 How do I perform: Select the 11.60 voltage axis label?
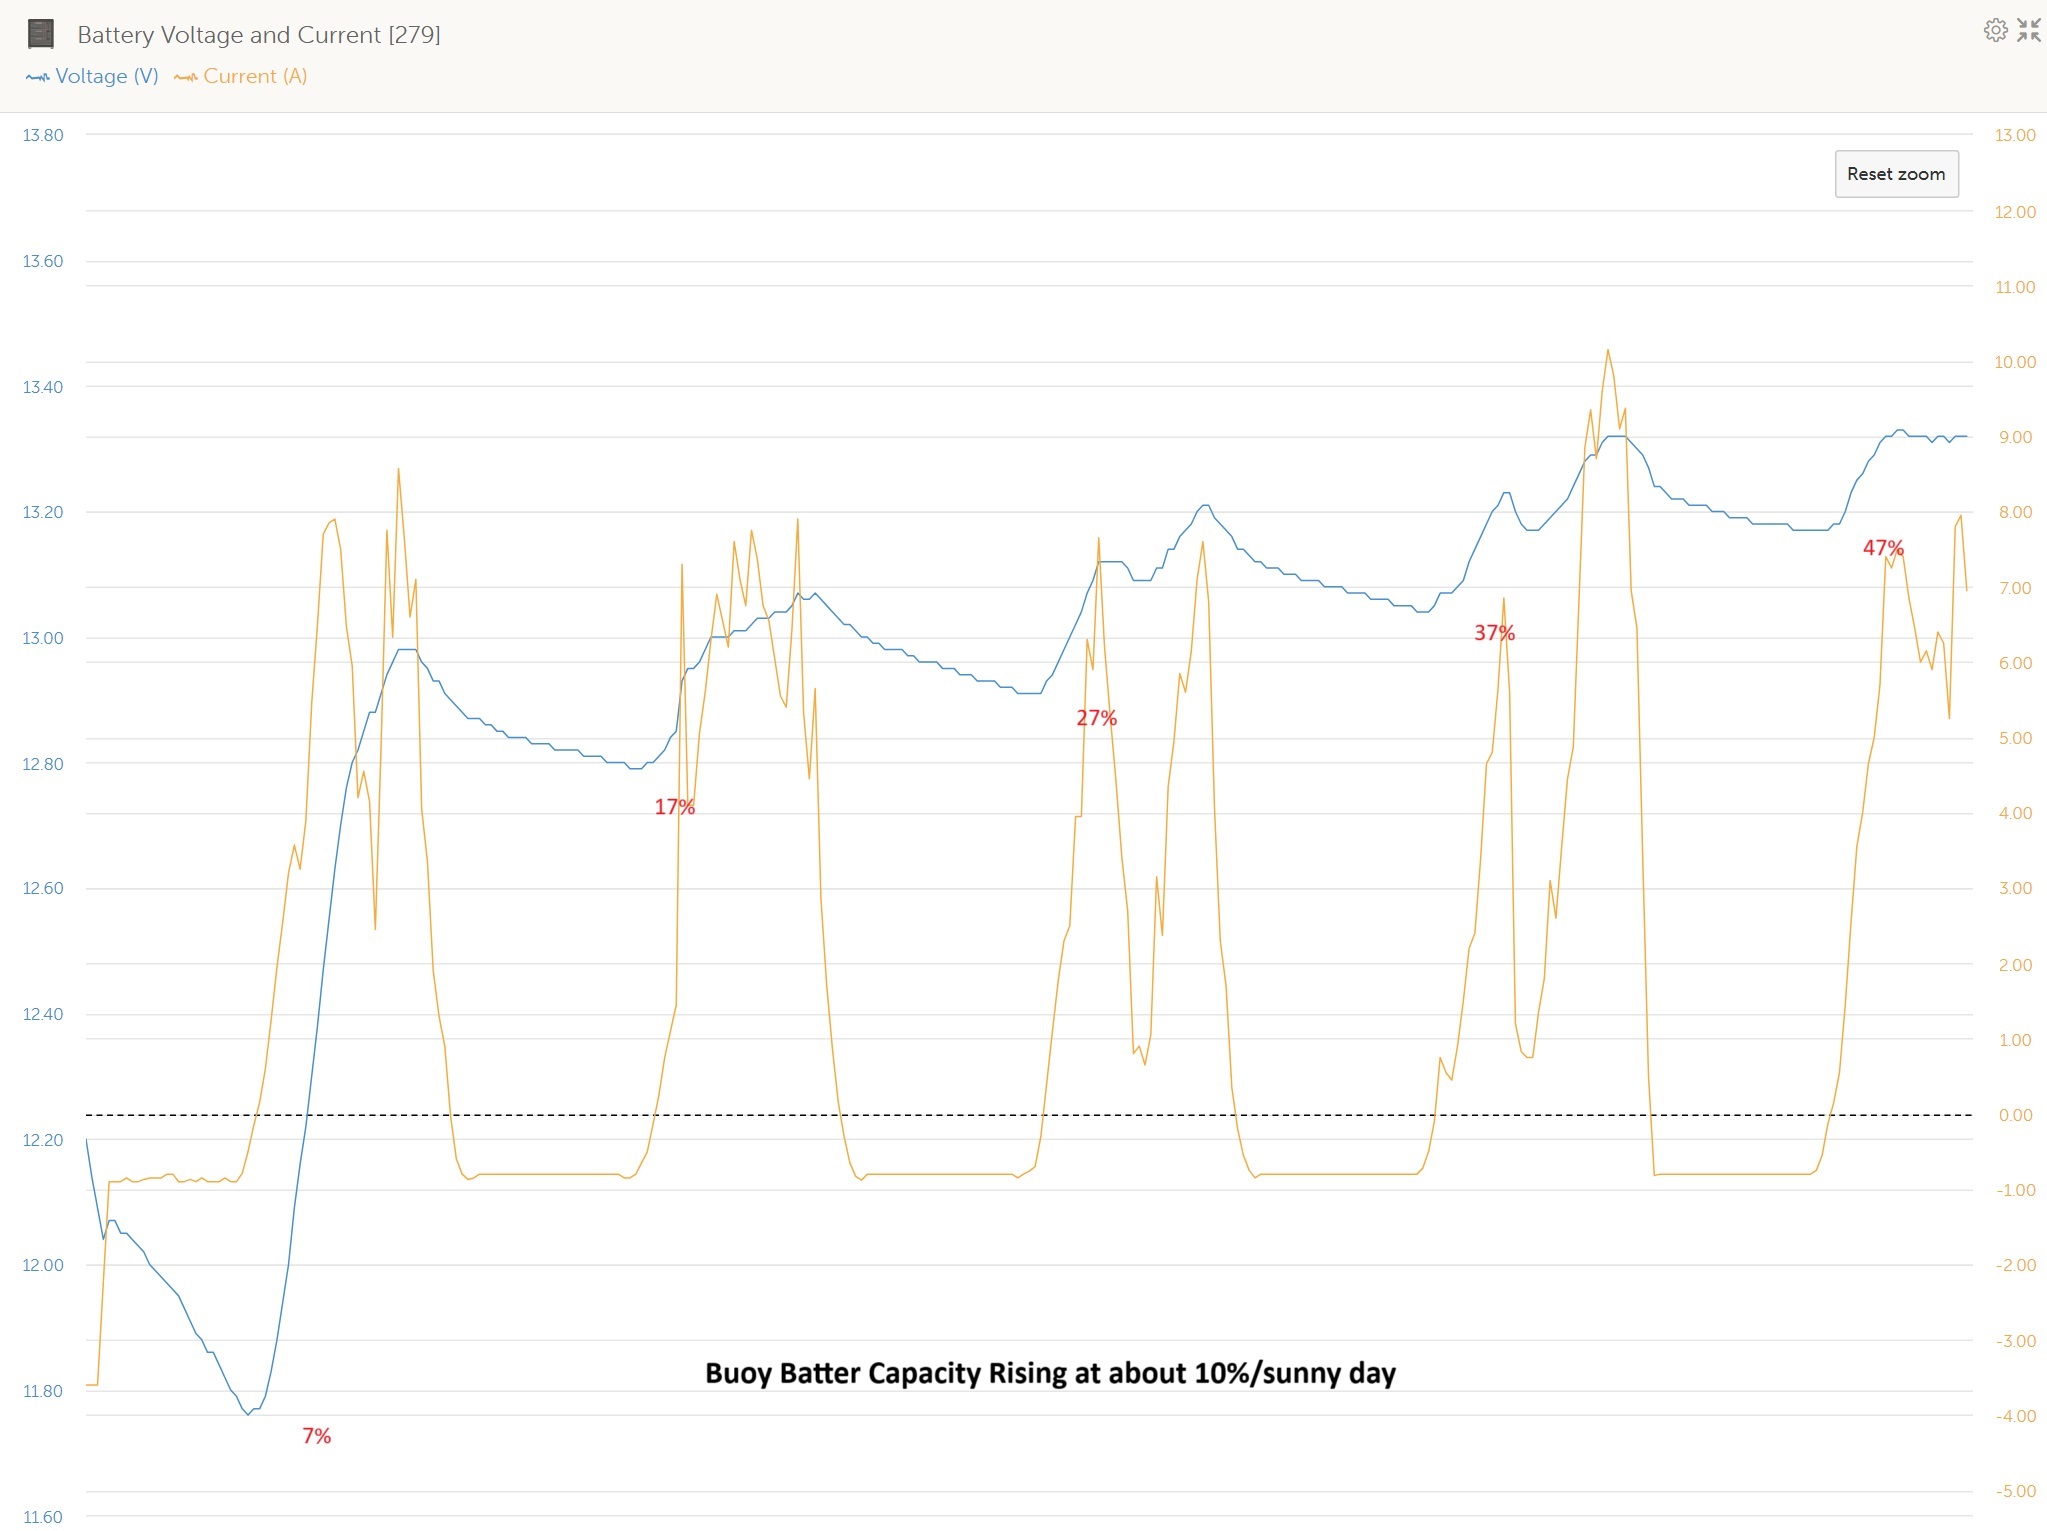coord(43,1517)
